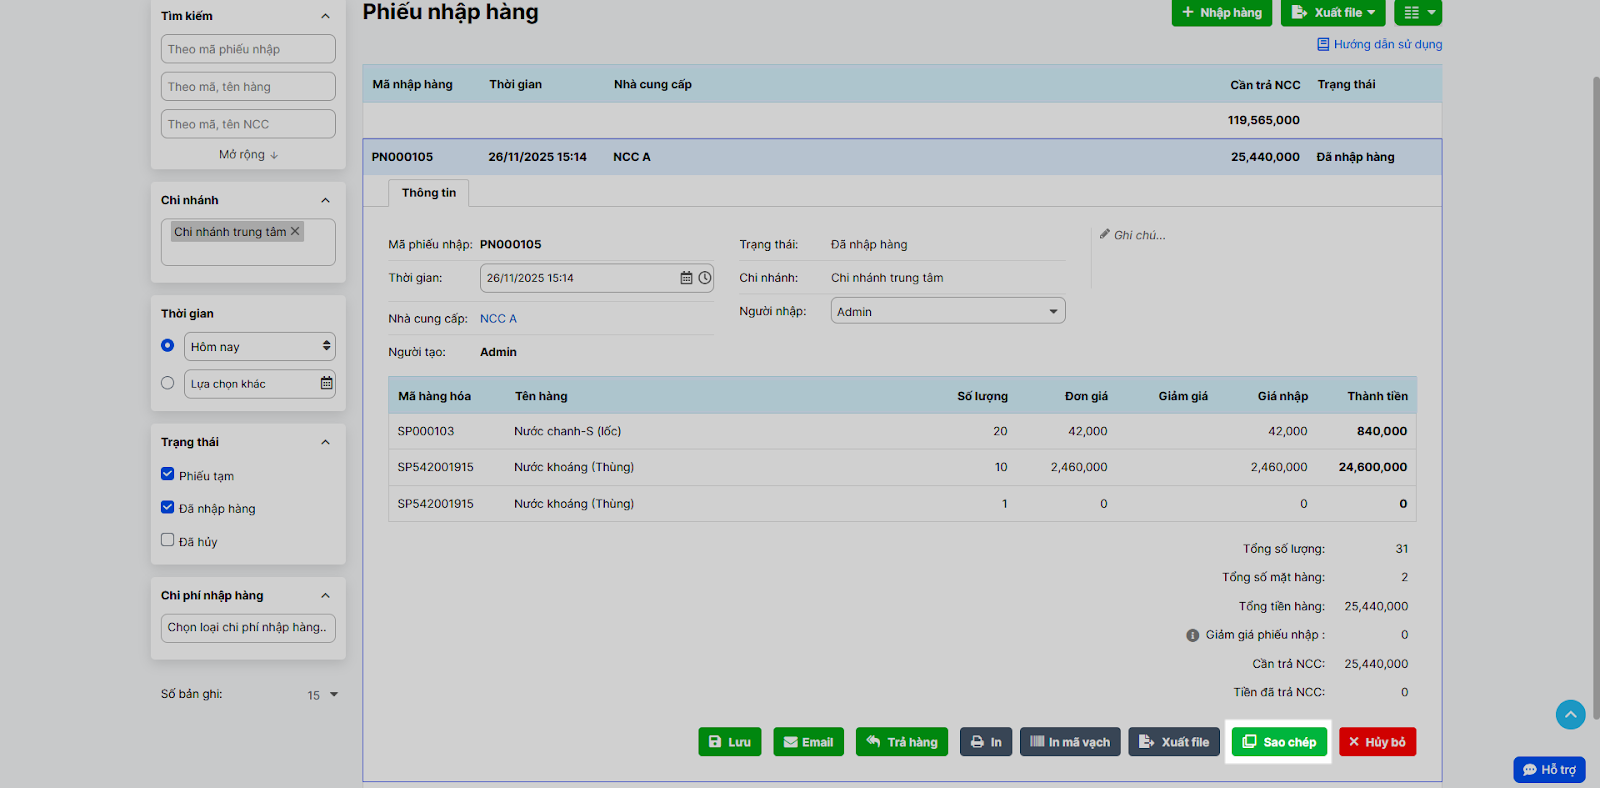The height and width of the screenshot is (788, 1600).
Task: Expand more search options with Mở rộng
Action: pos(248,155)
